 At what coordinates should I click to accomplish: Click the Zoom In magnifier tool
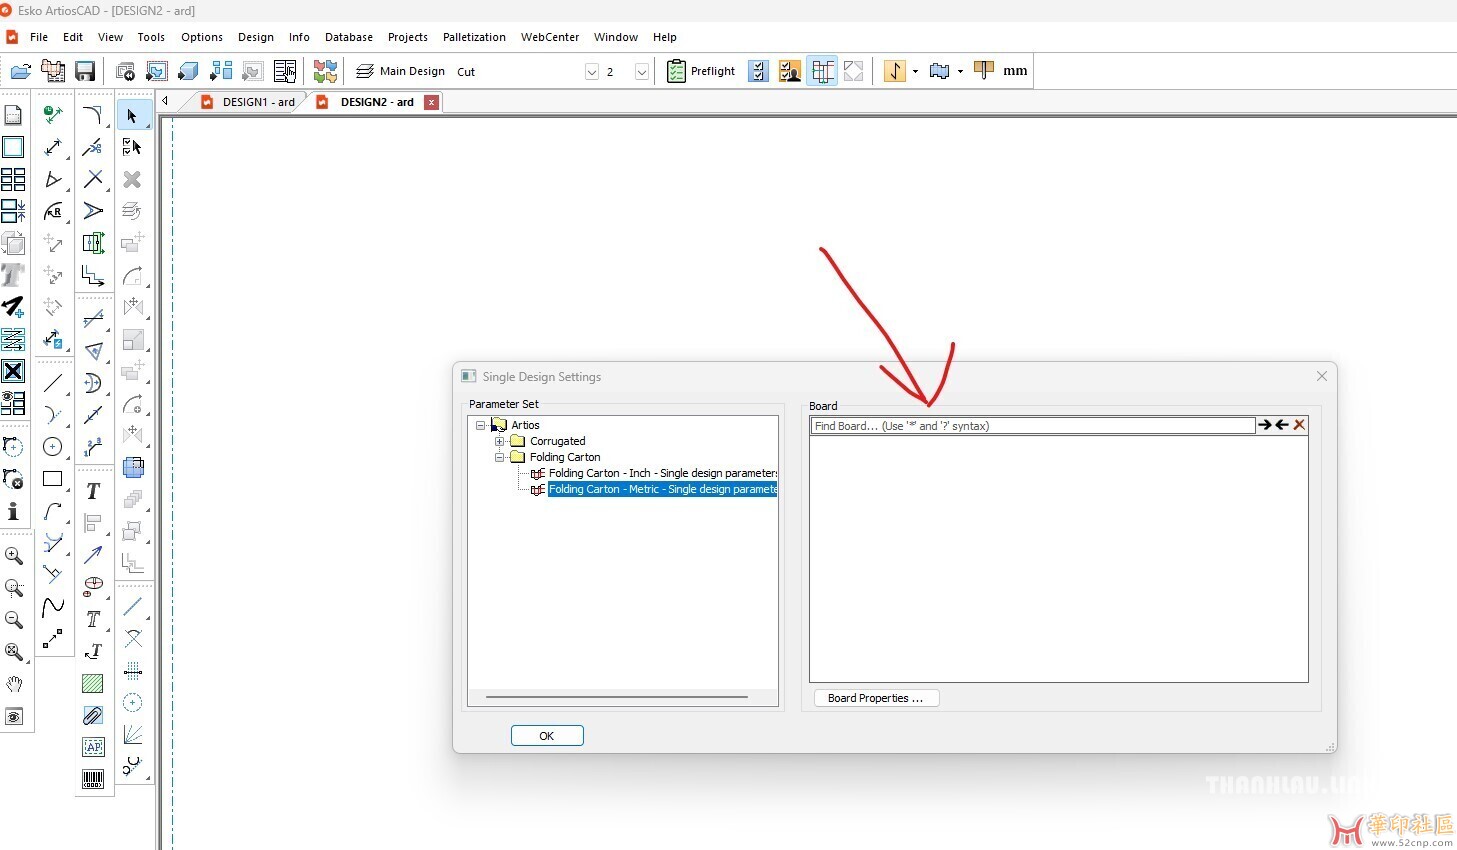click(x=14, y=556)
